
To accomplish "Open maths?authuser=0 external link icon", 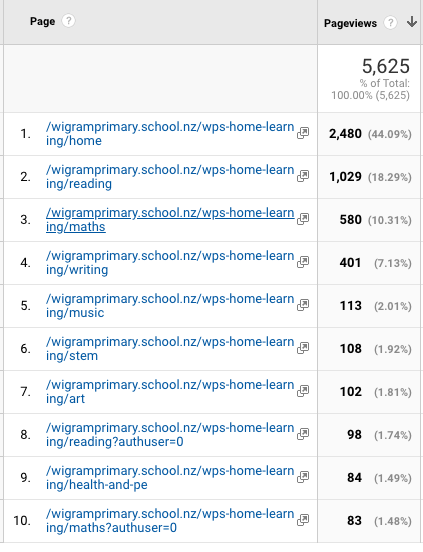I will click(x=303, y=520).
